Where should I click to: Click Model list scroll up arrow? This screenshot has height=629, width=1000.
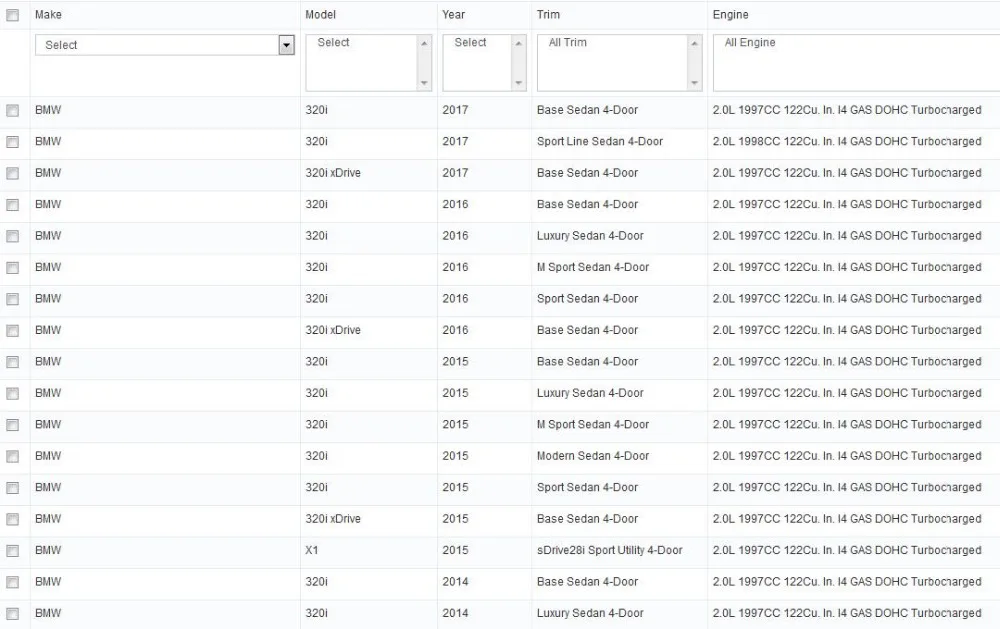424,43
